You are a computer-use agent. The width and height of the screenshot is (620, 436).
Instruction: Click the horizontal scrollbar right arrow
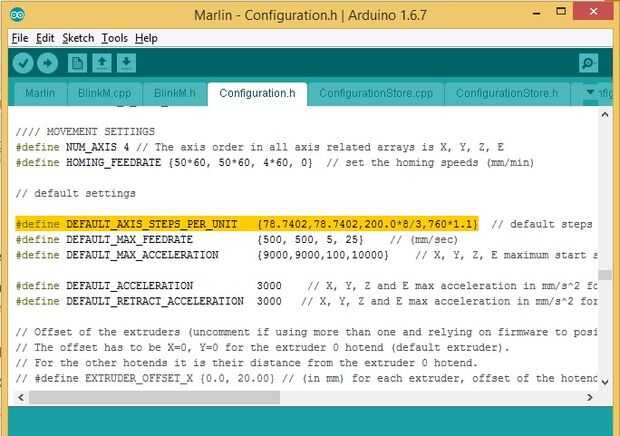(x=590, y=397)
